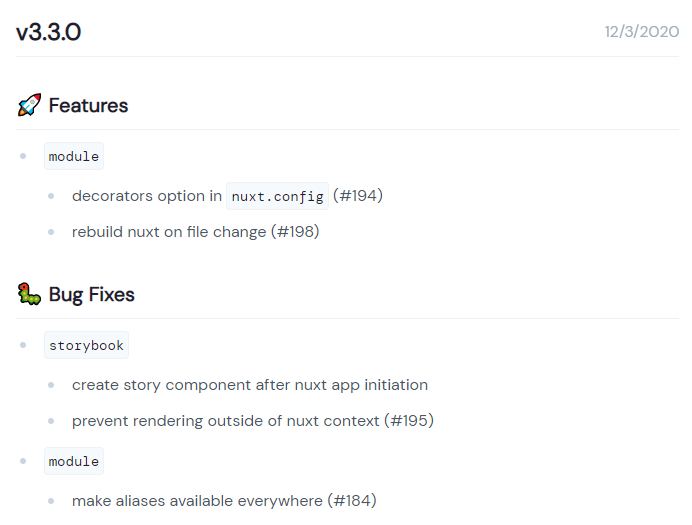
Task: Open issue #198 reference
Action: [295, 232]
